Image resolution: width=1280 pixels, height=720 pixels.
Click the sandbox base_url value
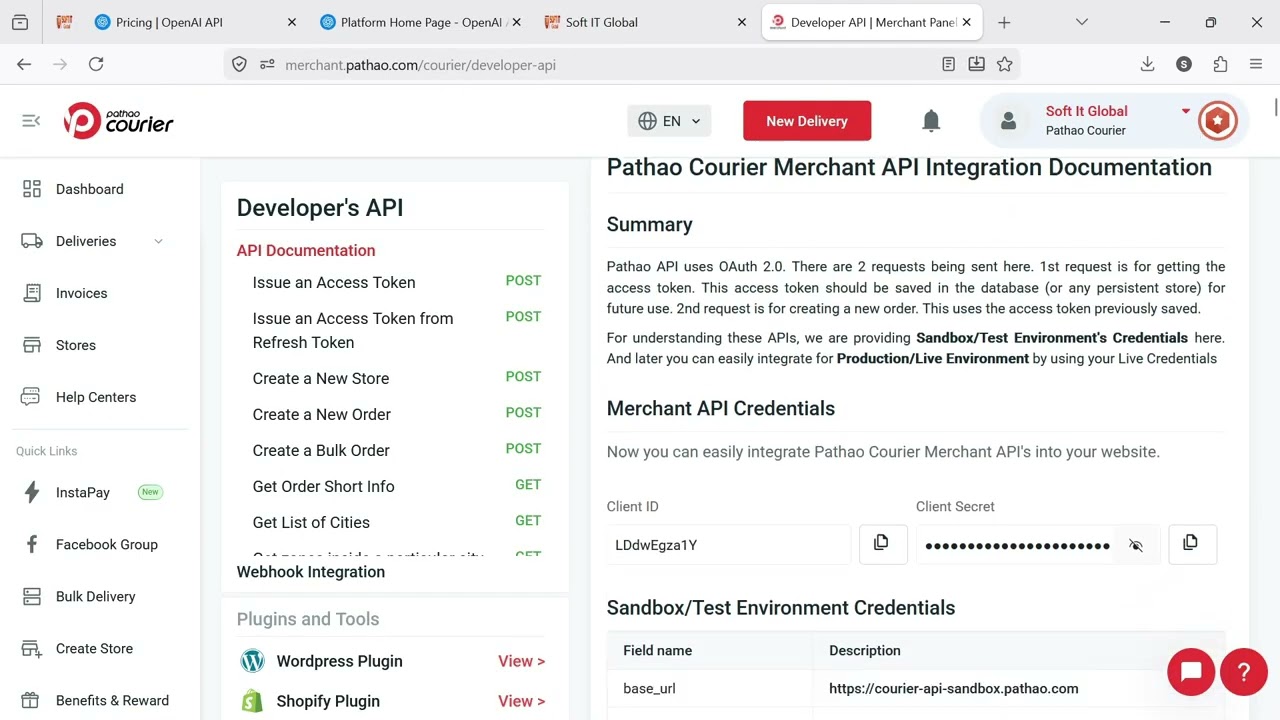coord(954,688)
